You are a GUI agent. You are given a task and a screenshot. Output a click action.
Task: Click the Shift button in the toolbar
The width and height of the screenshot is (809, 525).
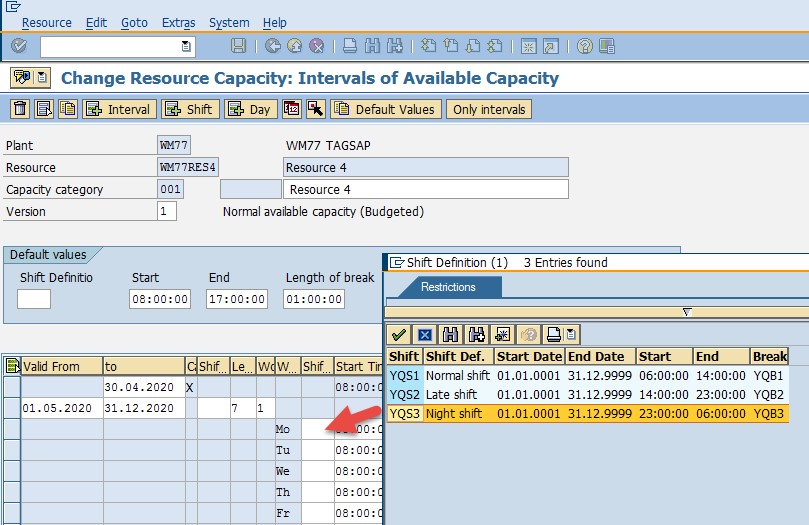pos(191,109)
